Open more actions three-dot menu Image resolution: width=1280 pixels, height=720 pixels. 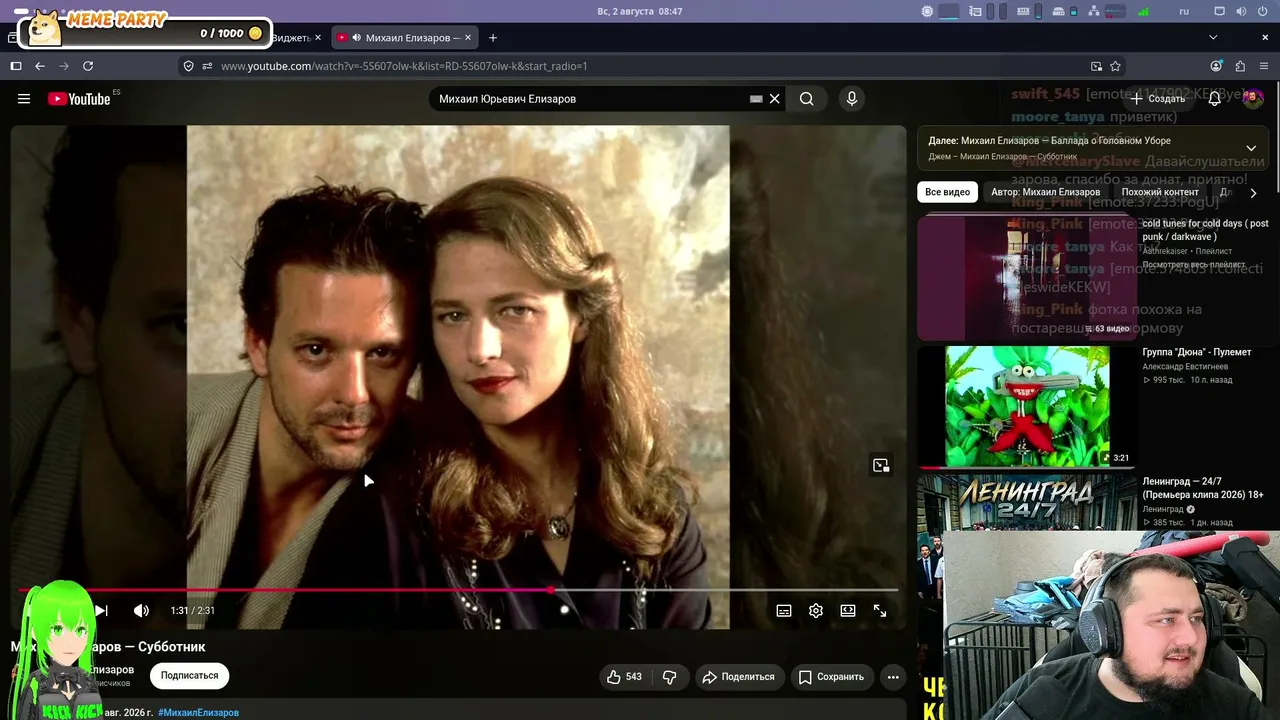893,677
